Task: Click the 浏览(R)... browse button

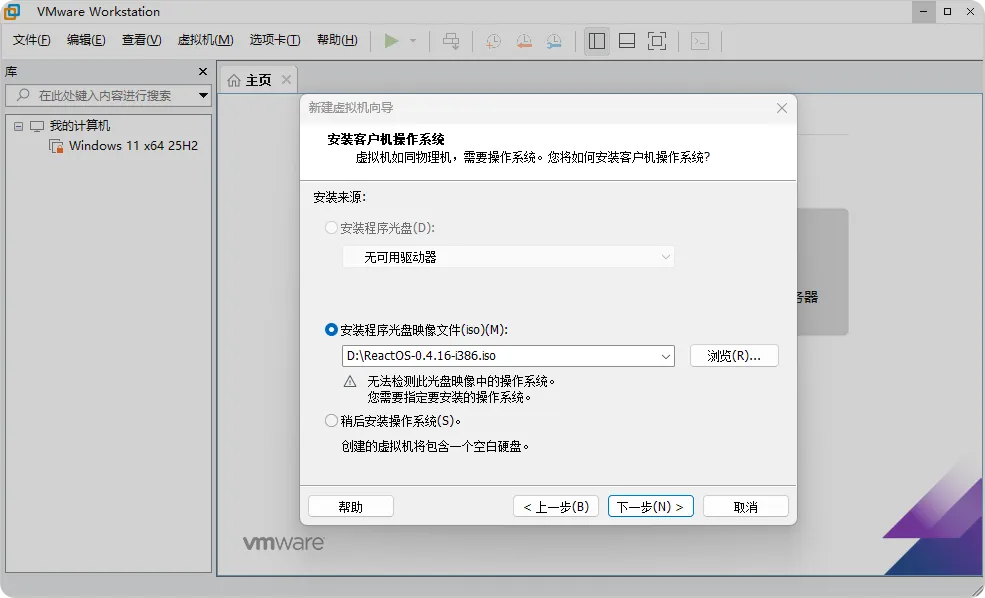Action: click(734, 356)
